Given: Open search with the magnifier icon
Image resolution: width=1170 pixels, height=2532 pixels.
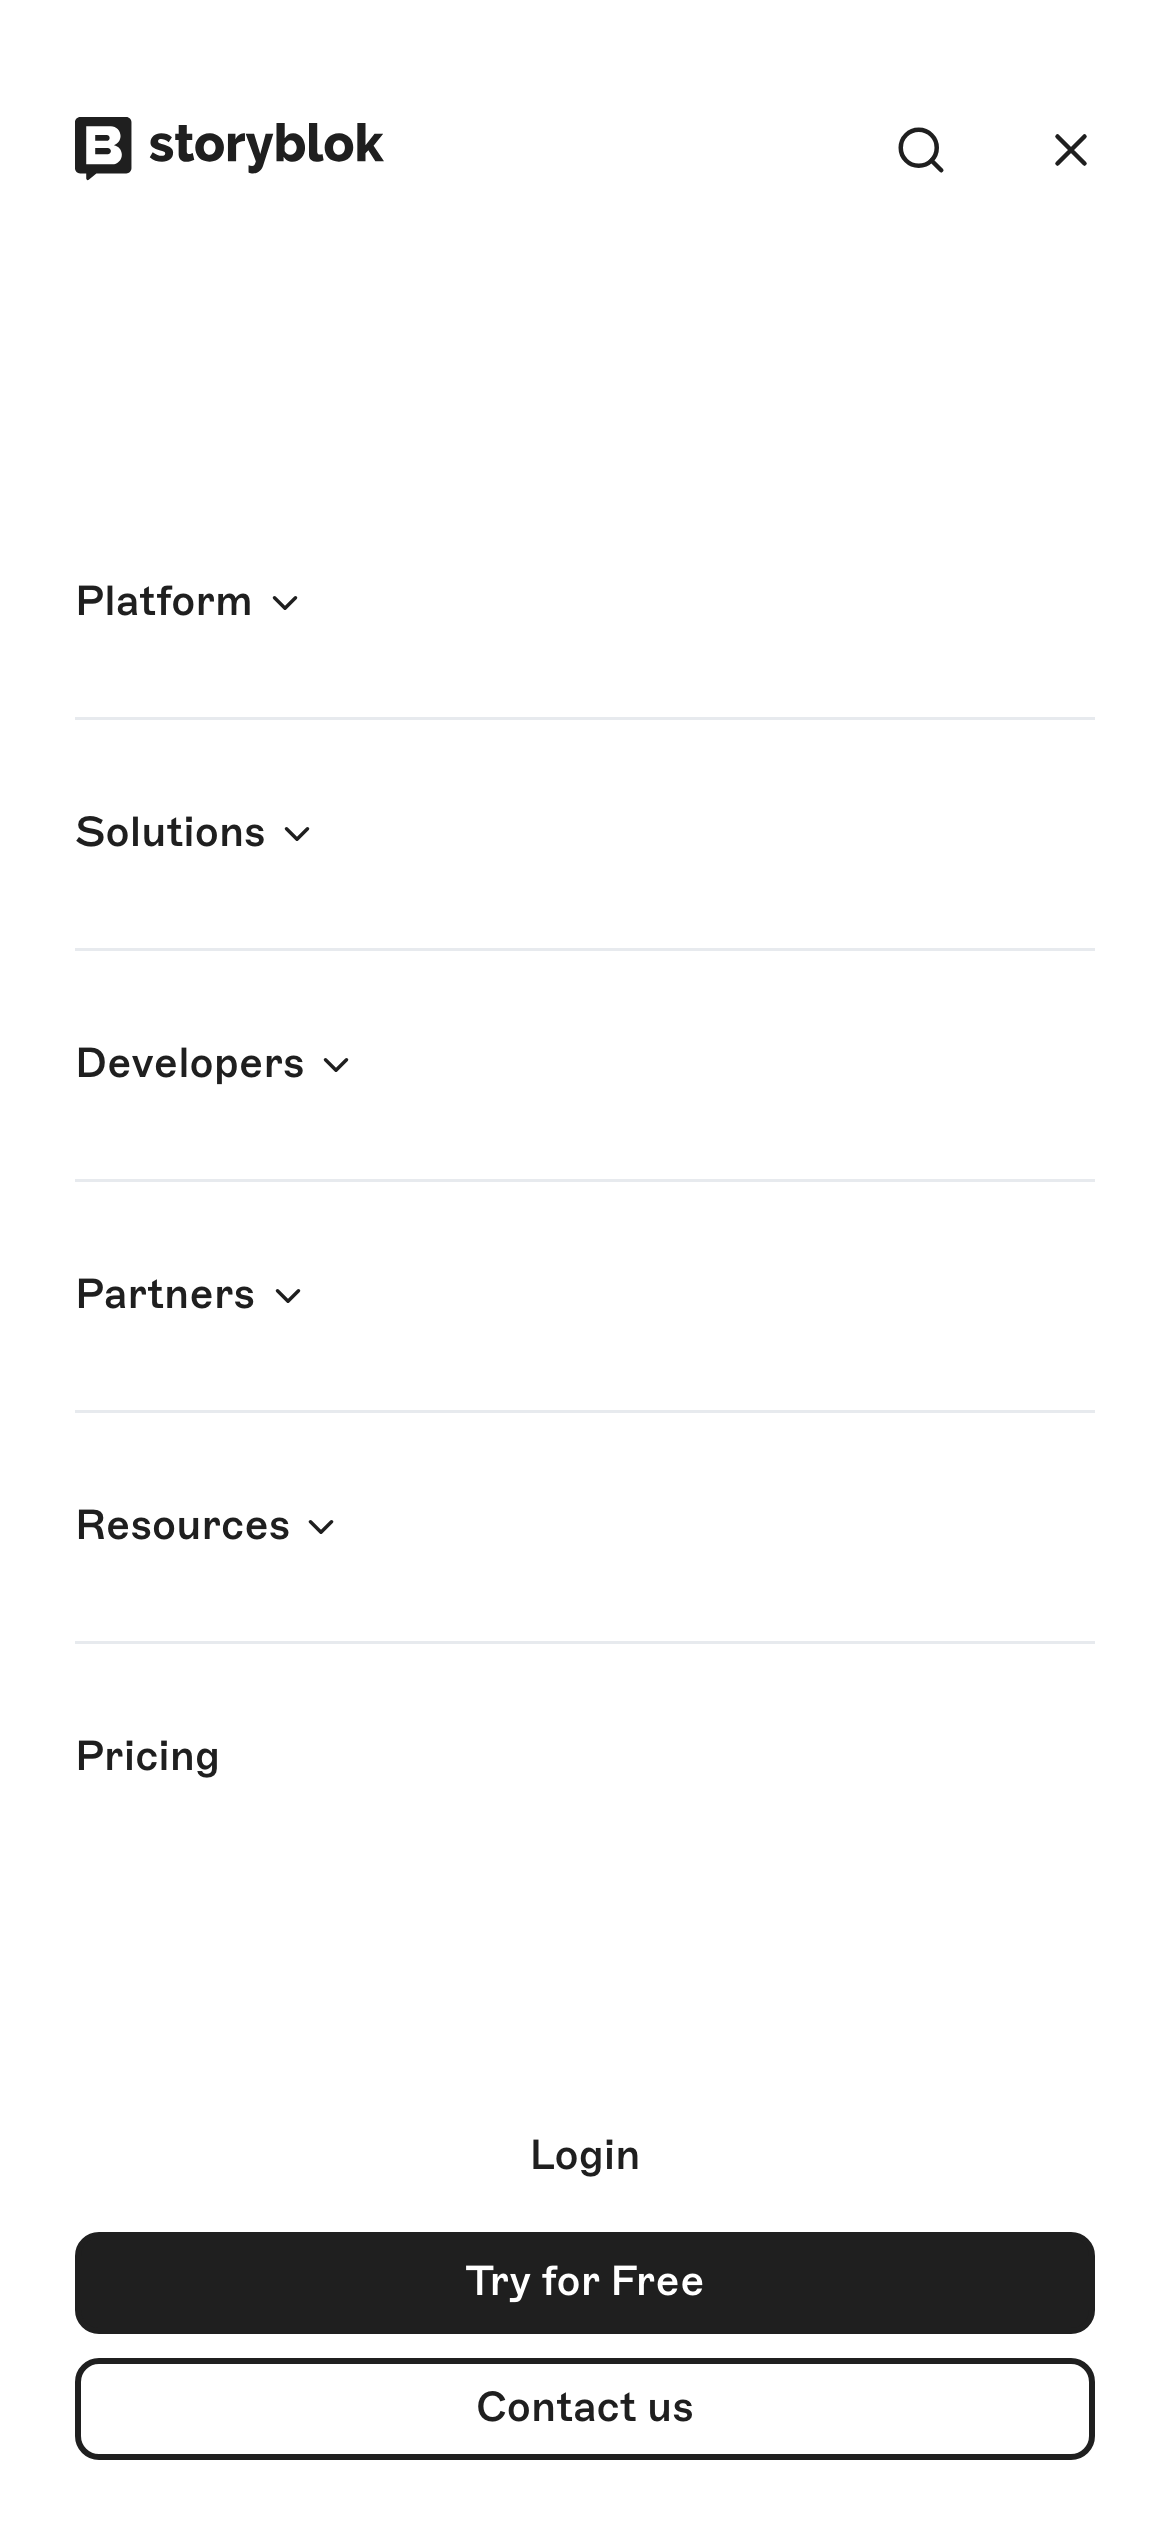Looking at the screenshot, I should (920, 151).
